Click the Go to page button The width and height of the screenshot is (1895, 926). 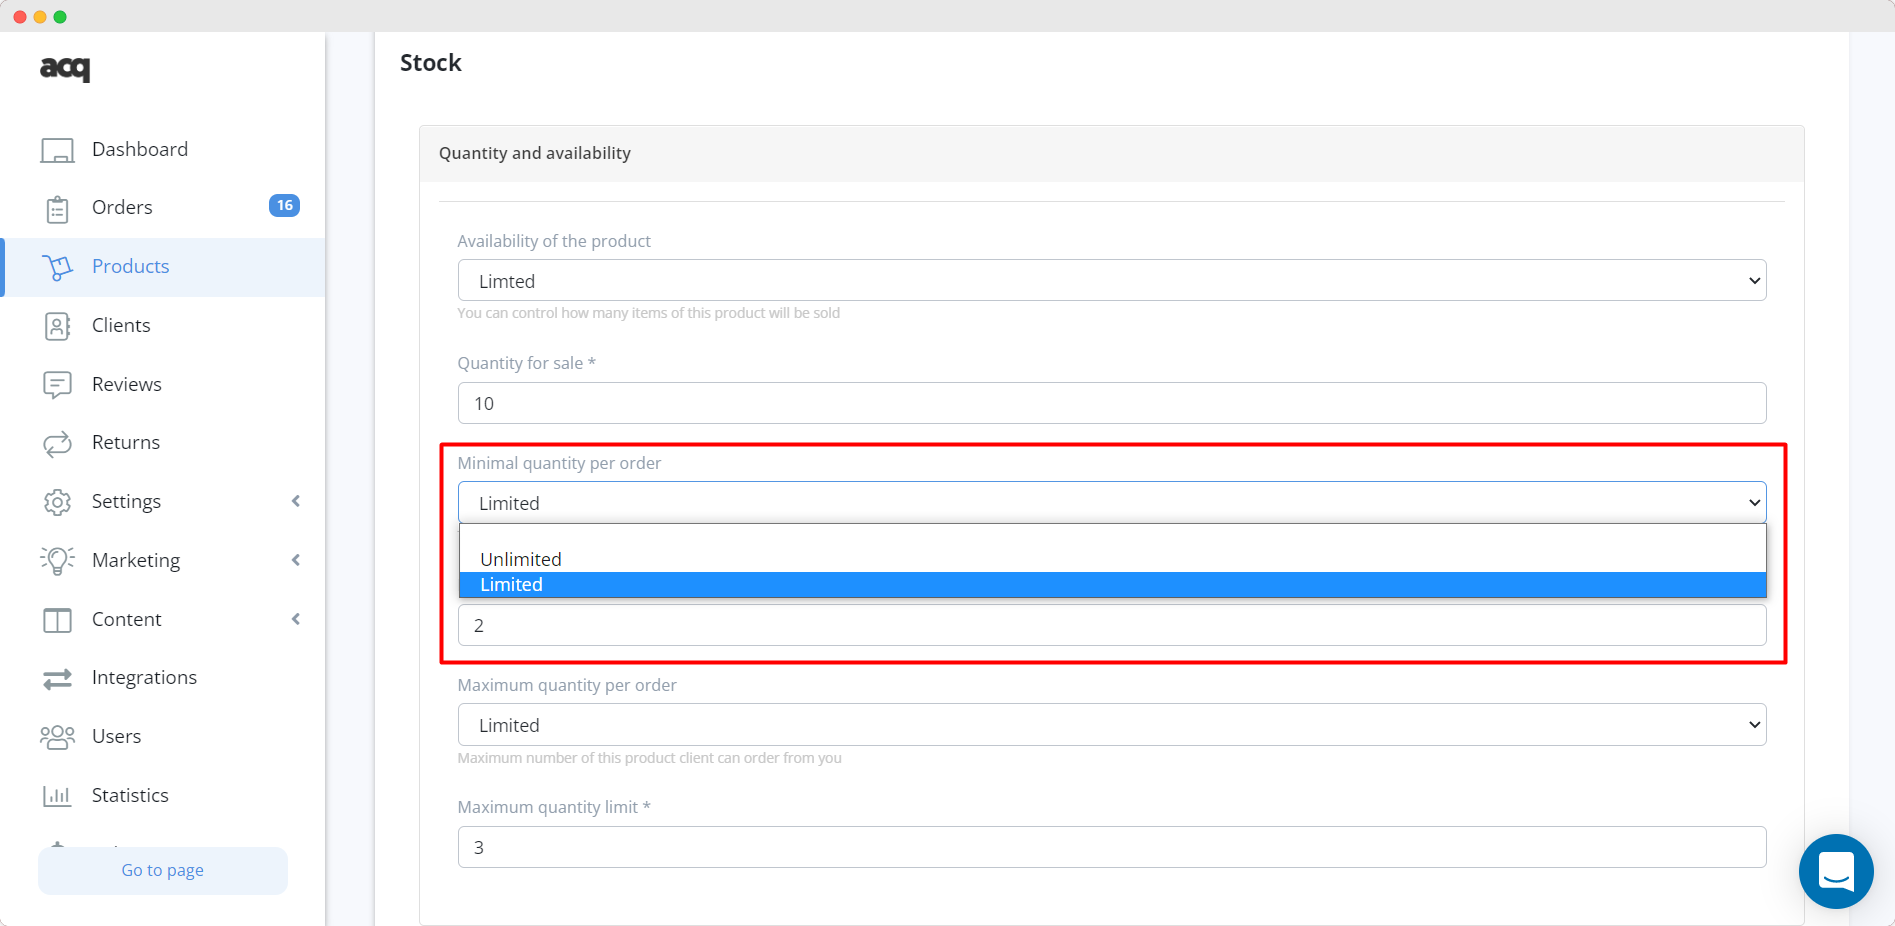click(x=163, y=870)
